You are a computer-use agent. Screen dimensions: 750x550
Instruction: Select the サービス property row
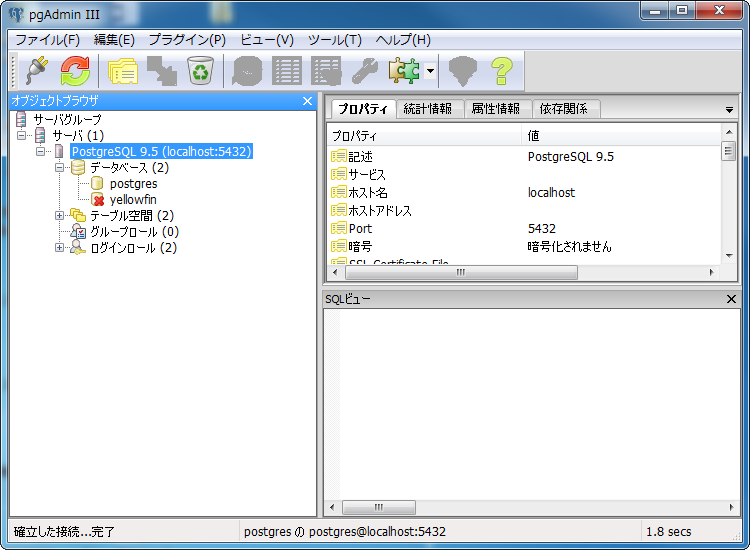click(x=524, y=175)
